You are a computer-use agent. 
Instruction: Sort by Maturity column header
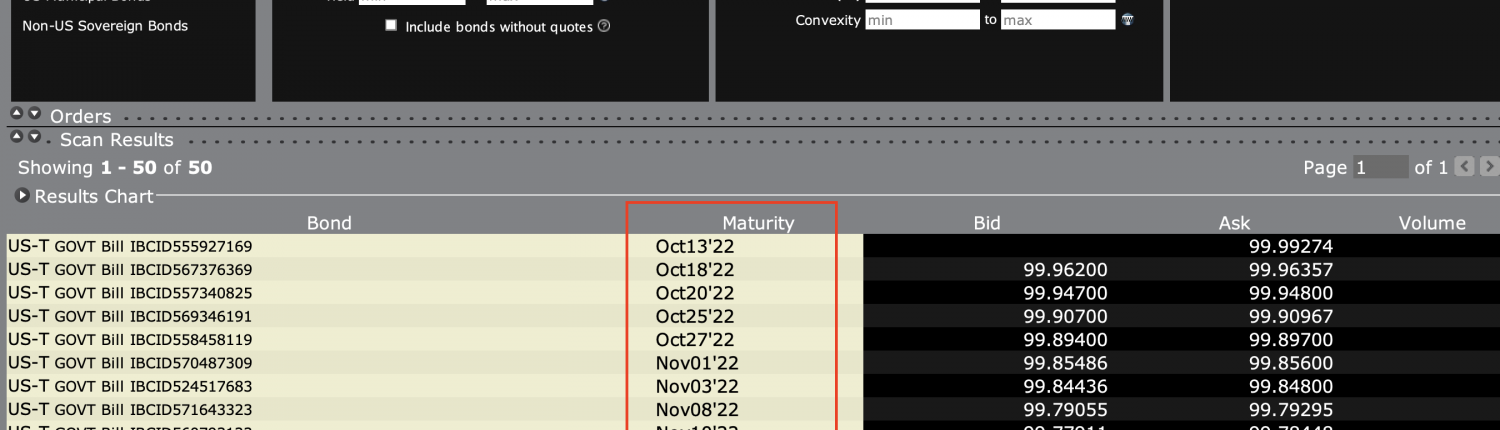pos(757,223)
